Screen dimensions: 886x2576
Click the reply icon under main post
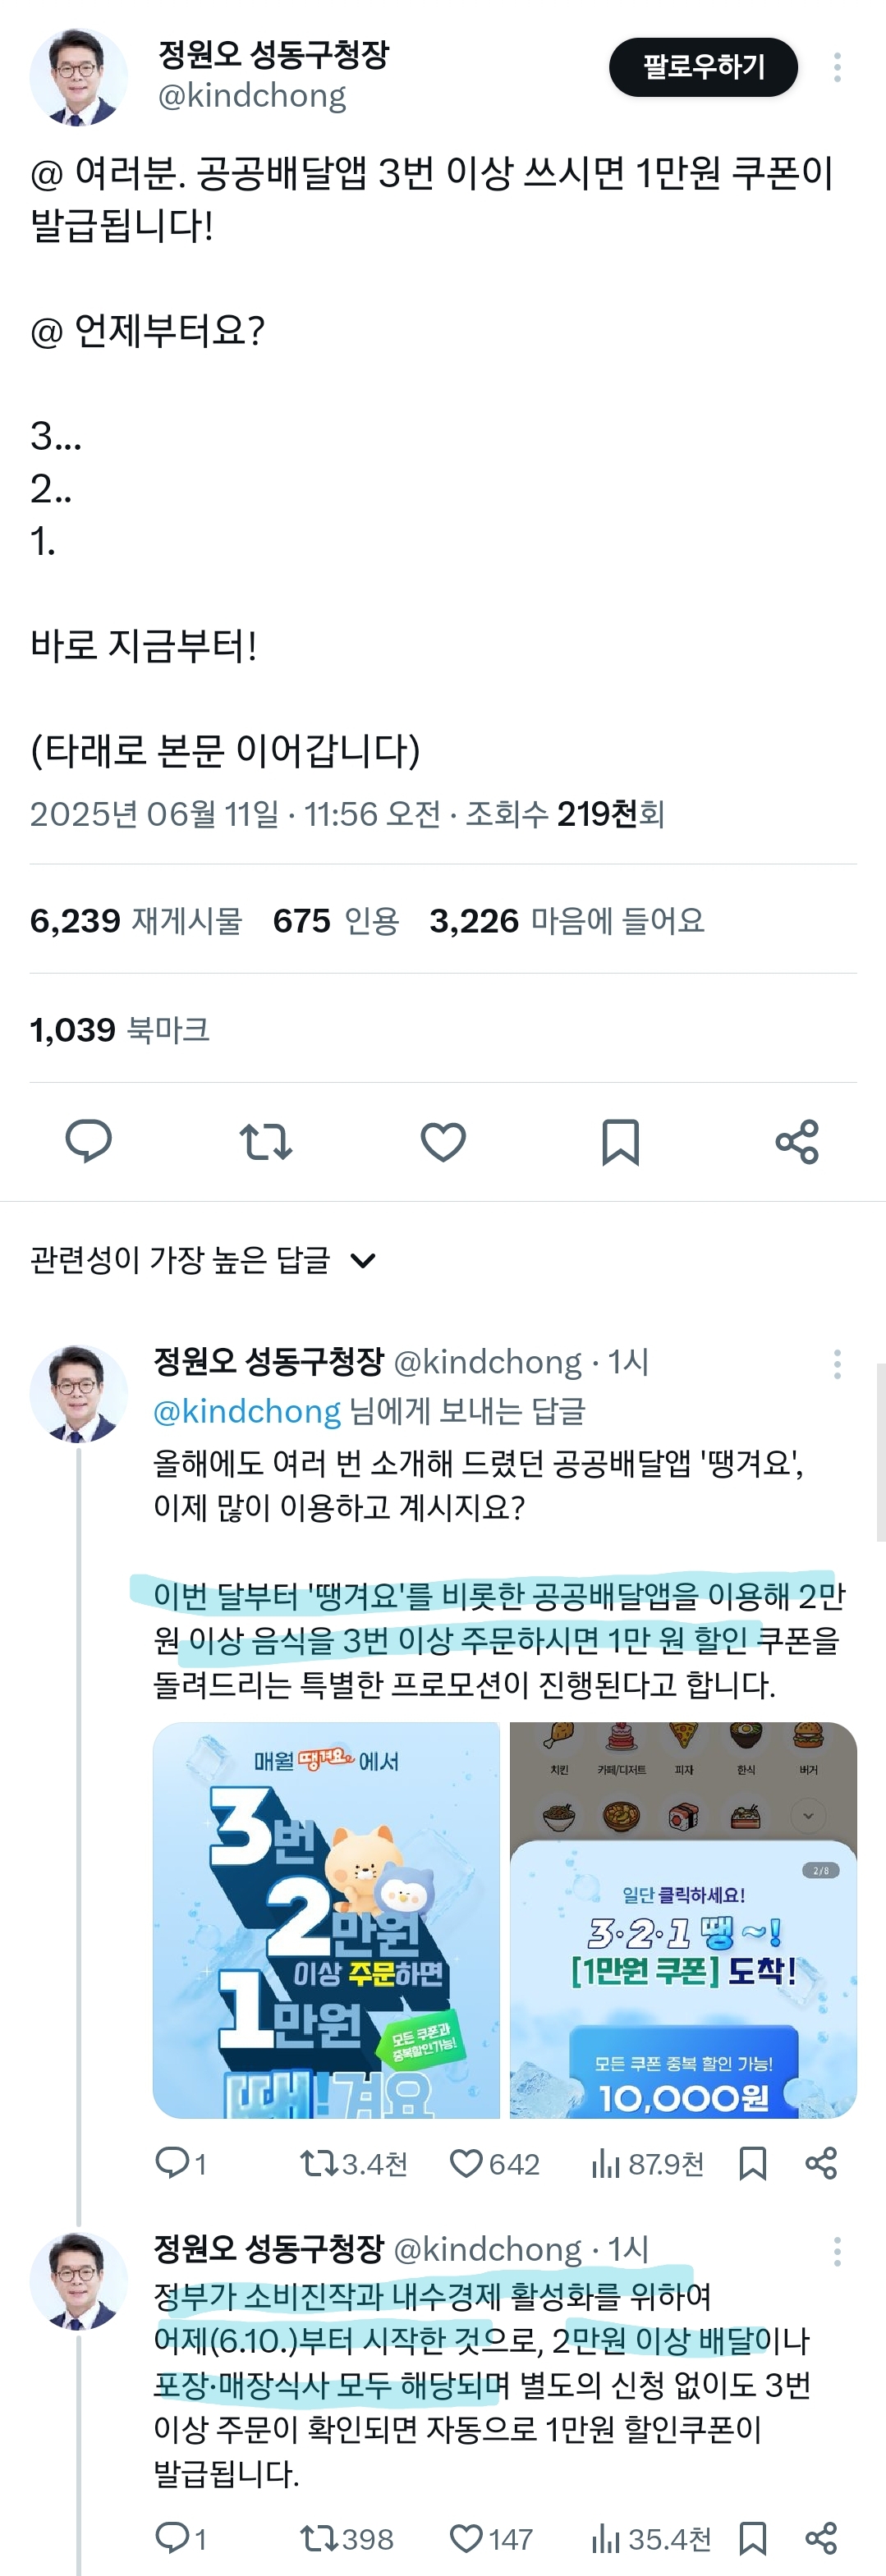coord(88,1141)
